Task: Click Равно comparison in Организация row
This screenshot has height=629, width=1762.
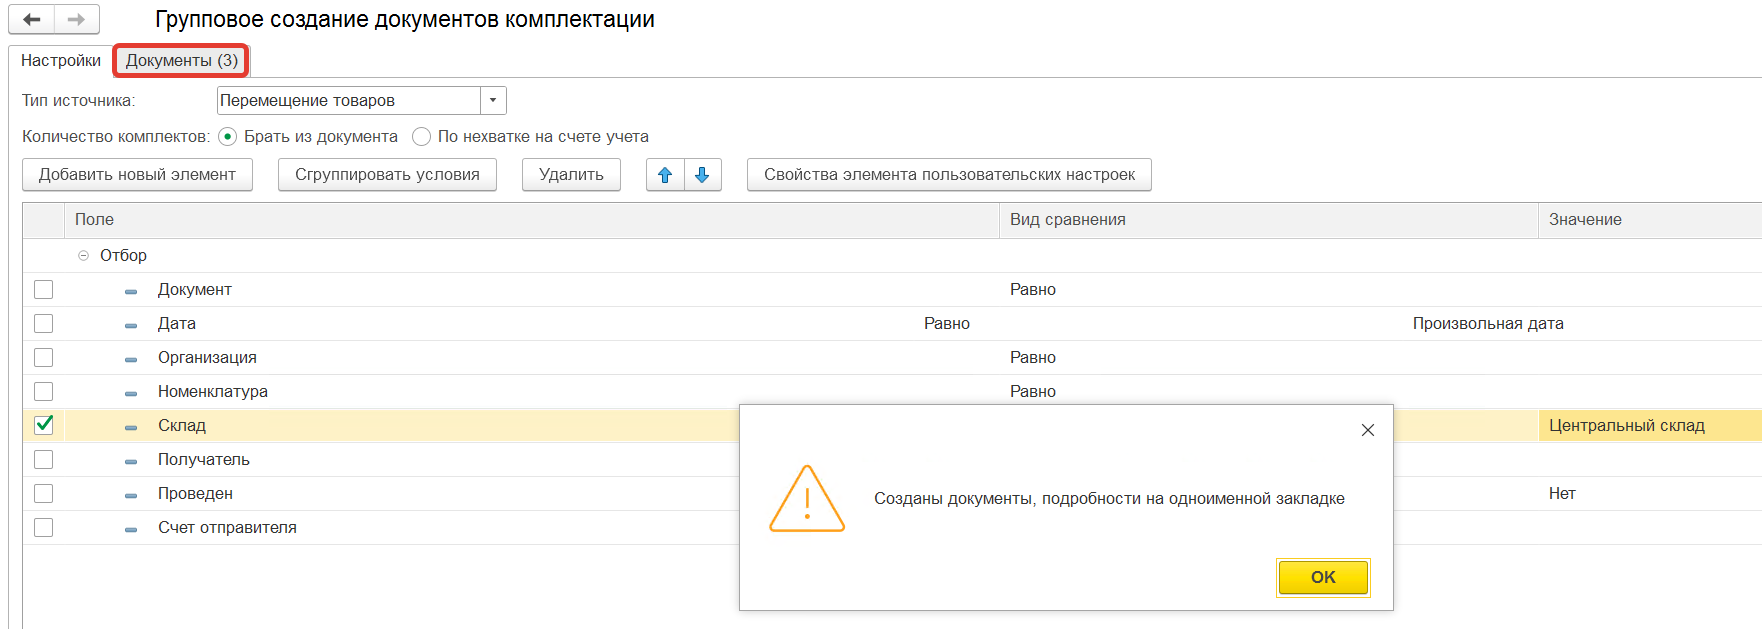Action: click(x=1033, y=358)
